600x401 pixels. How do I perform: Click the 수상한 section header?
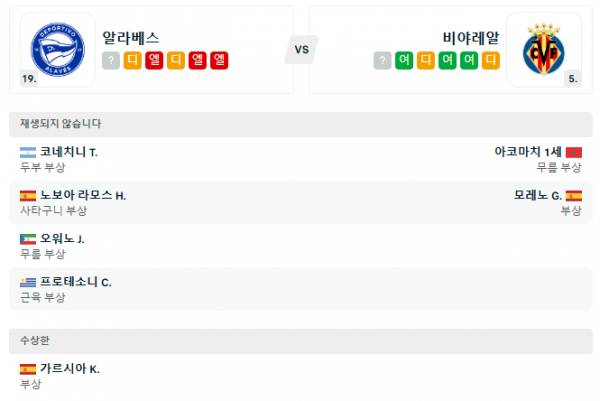(x=34, y=341)
